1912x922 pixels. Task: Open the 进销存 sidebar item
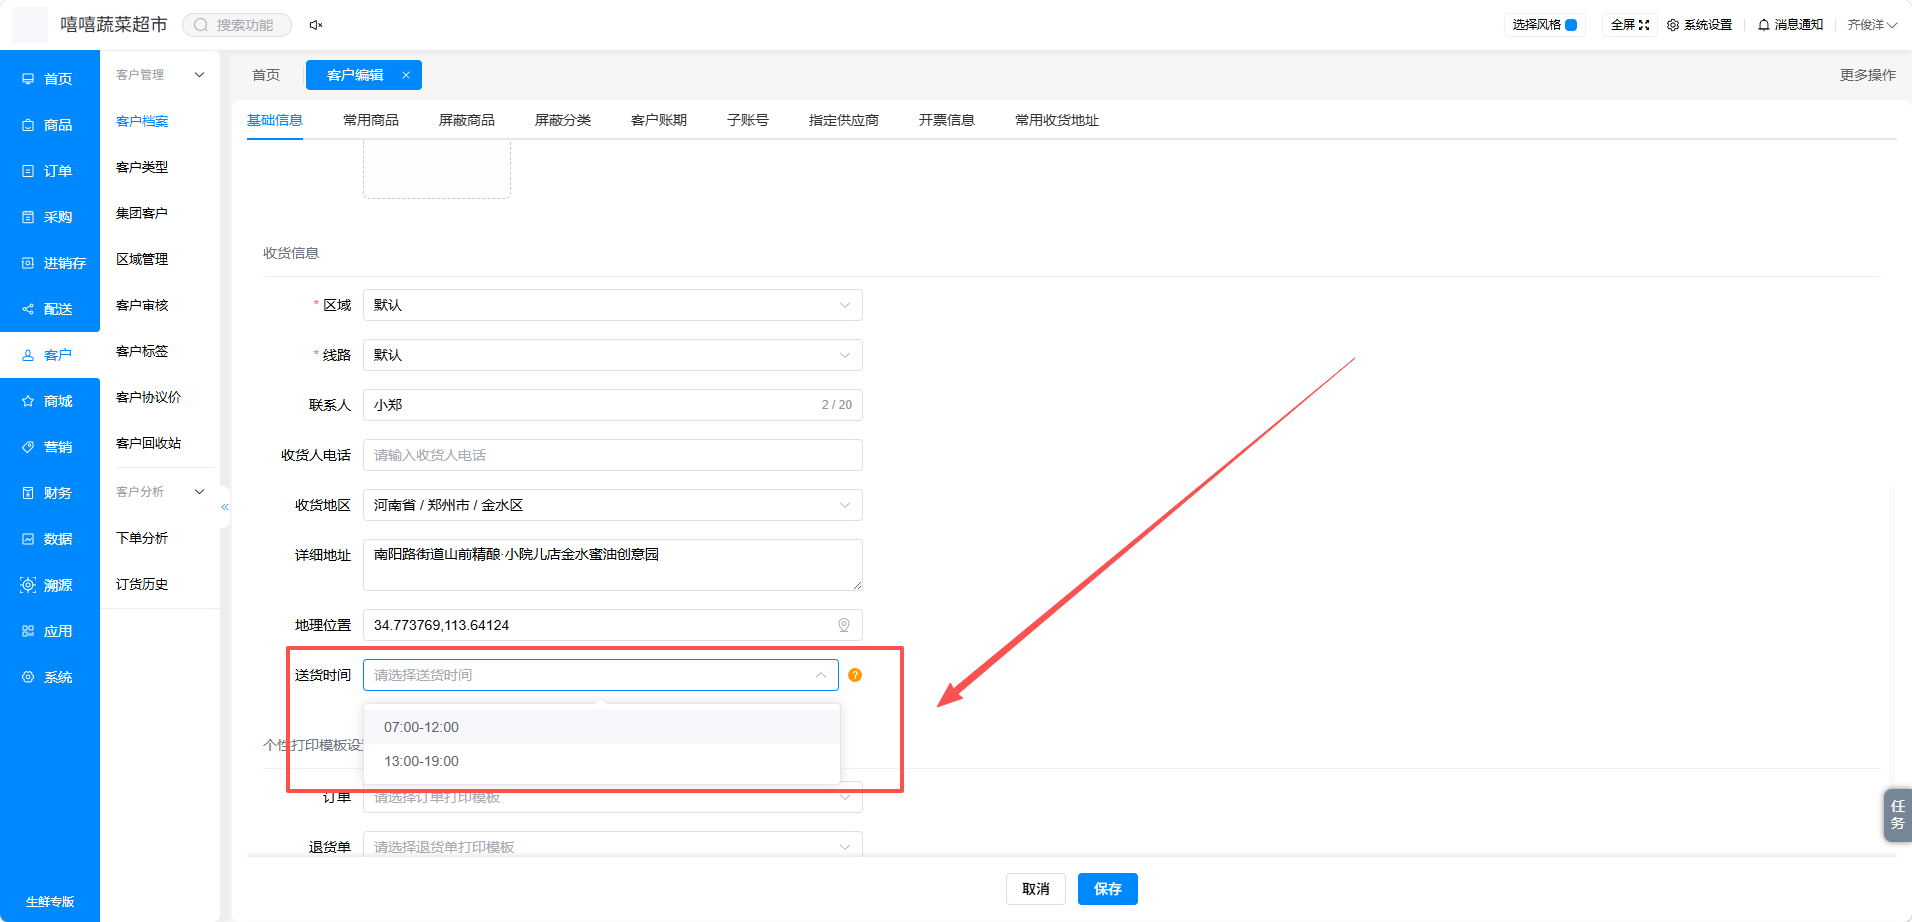[x=50, y=263]
